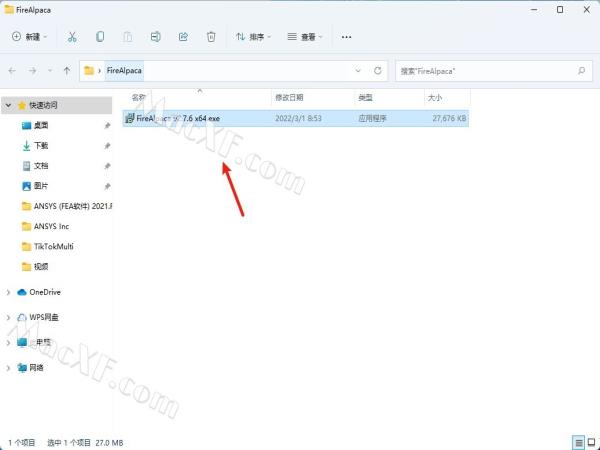The height and width of the screenshot is (450, 600).
Task: Select WPS网盘 in navigation pane
Action: click(x=44, y=317)
